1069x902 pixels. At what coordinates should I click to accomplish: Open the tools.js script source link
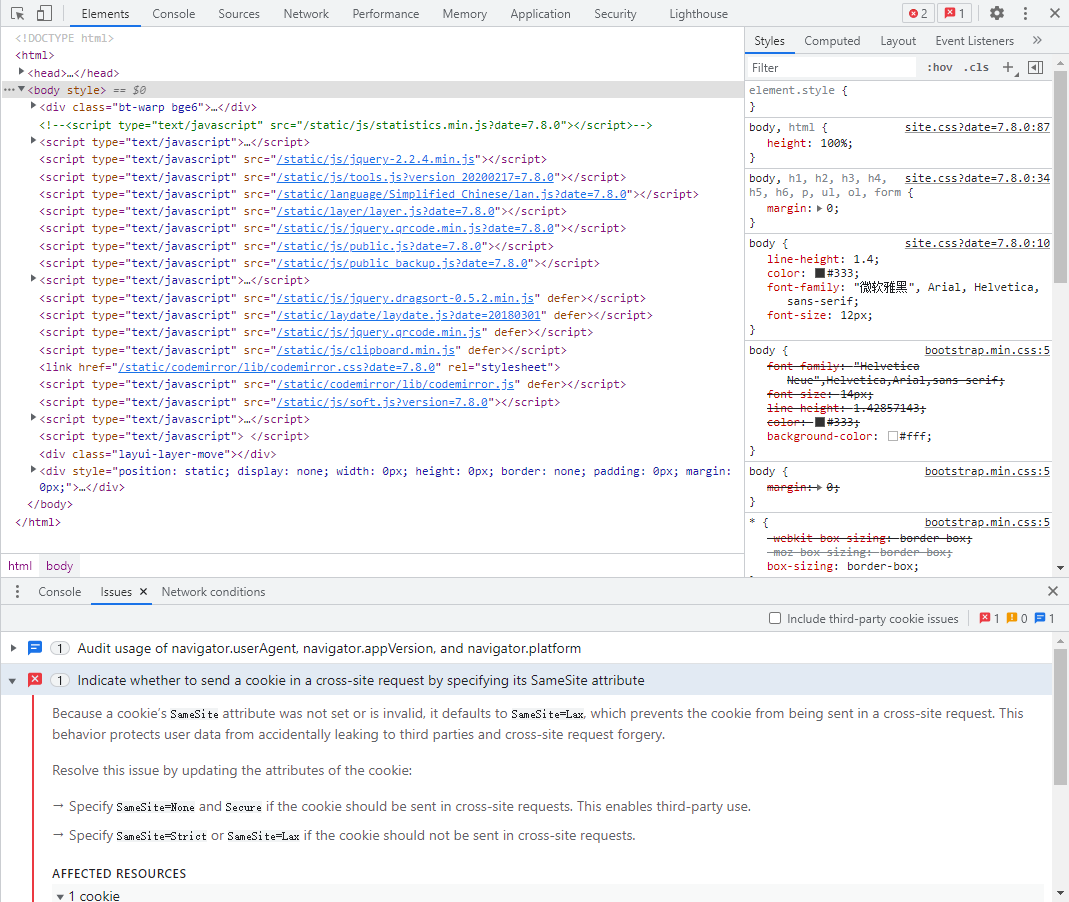click(x=415, y=177)
